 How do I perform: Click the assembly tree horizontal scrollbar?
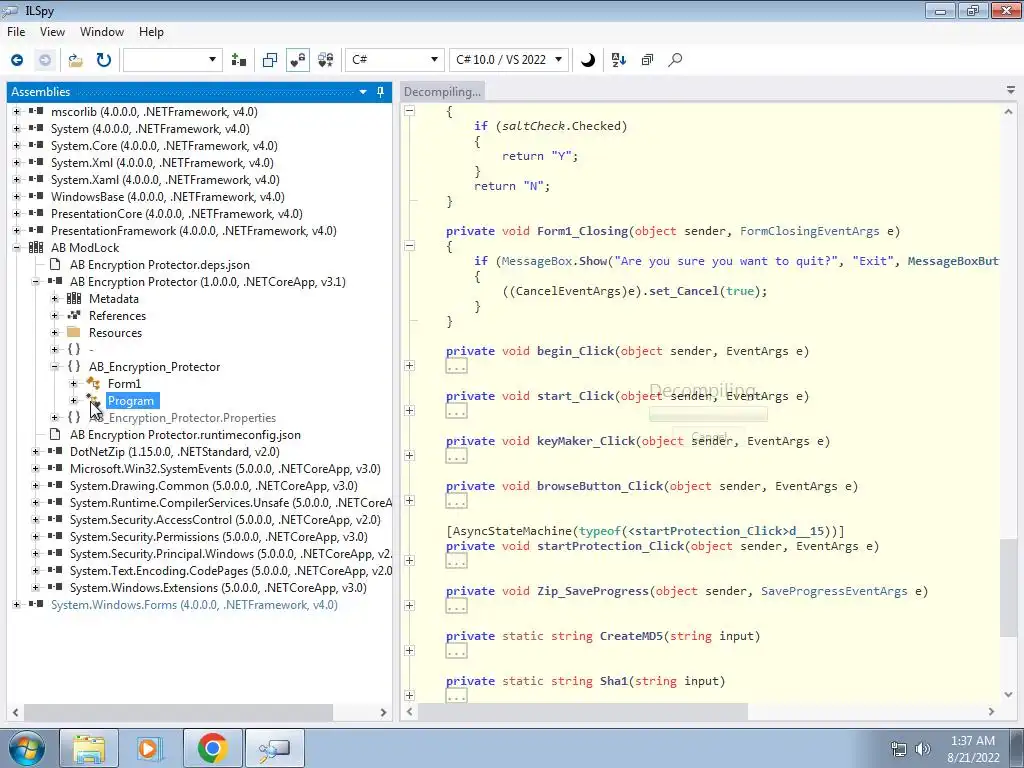coord(178,712)
